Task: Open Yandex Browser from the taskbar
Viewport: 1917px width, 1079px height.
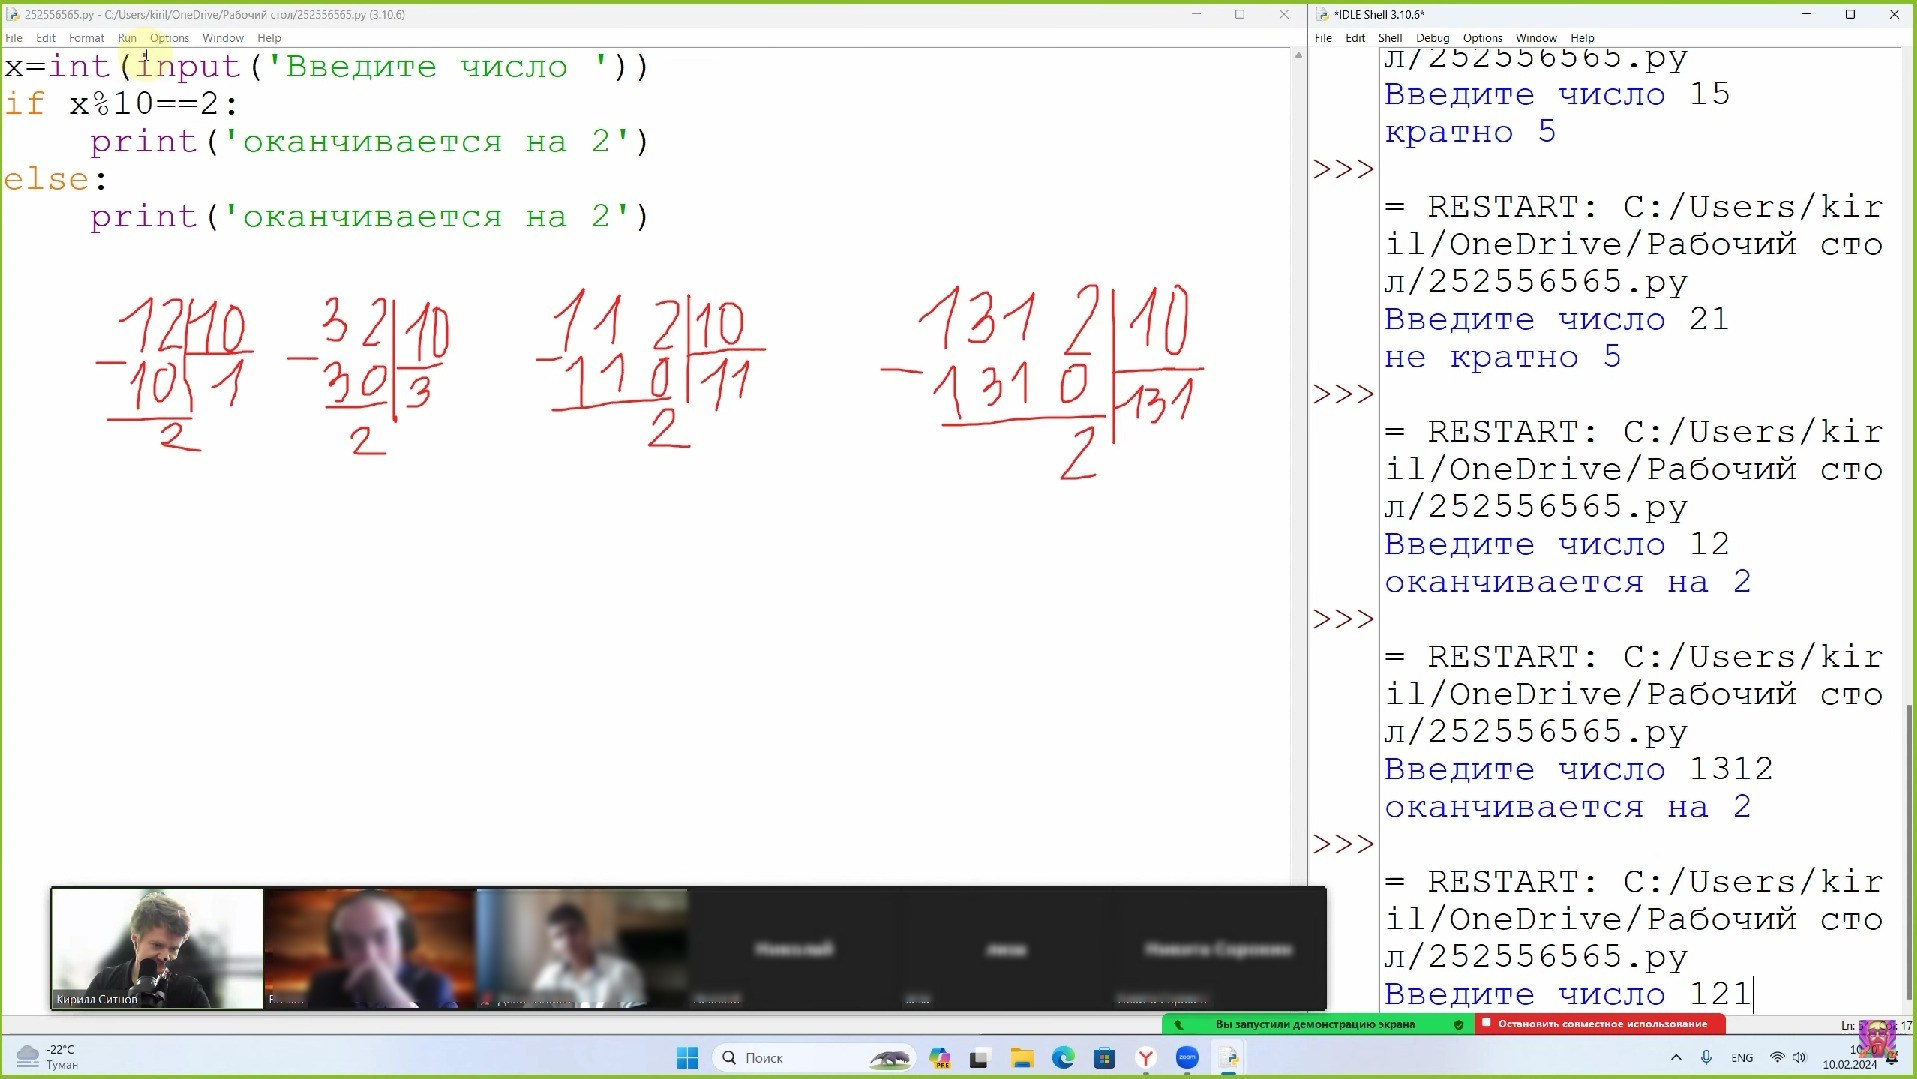Action: click(1146, 1058)
